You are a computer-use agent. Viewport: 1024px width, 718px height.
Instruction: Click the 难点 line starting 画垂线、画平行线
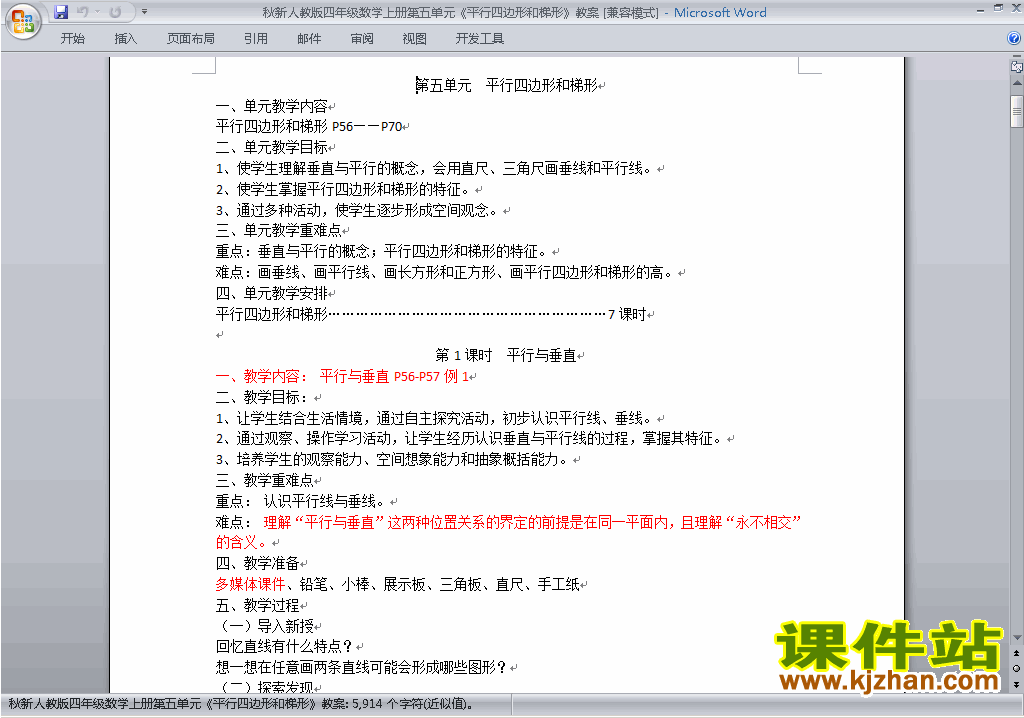[x=446, y=272]
